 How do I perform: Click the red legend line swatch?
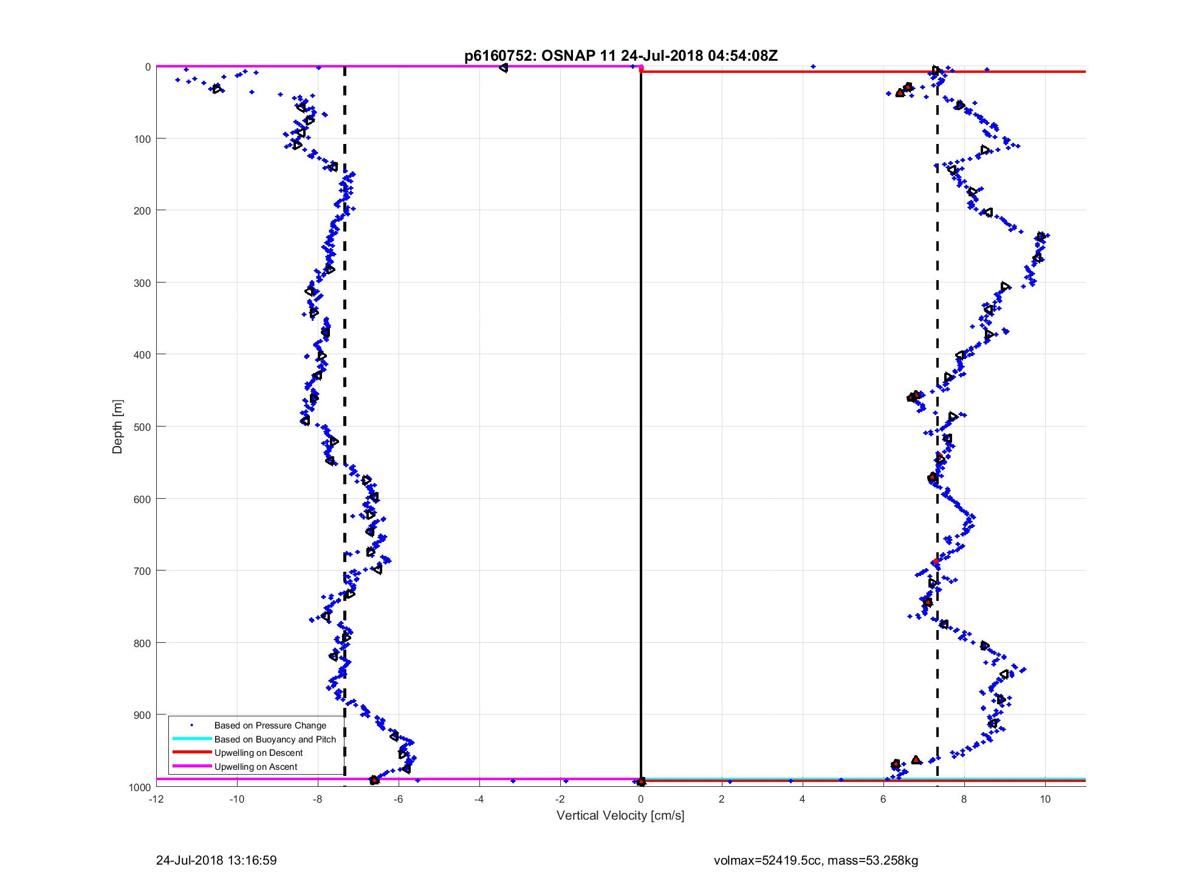click(191, 753)
